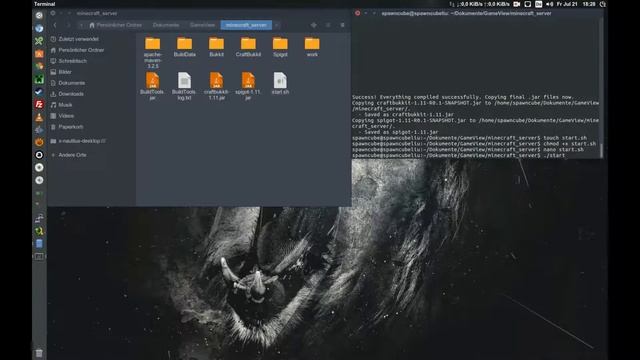Go back in the file manager
Screen dimensions: 640x360
click(55, 25)
